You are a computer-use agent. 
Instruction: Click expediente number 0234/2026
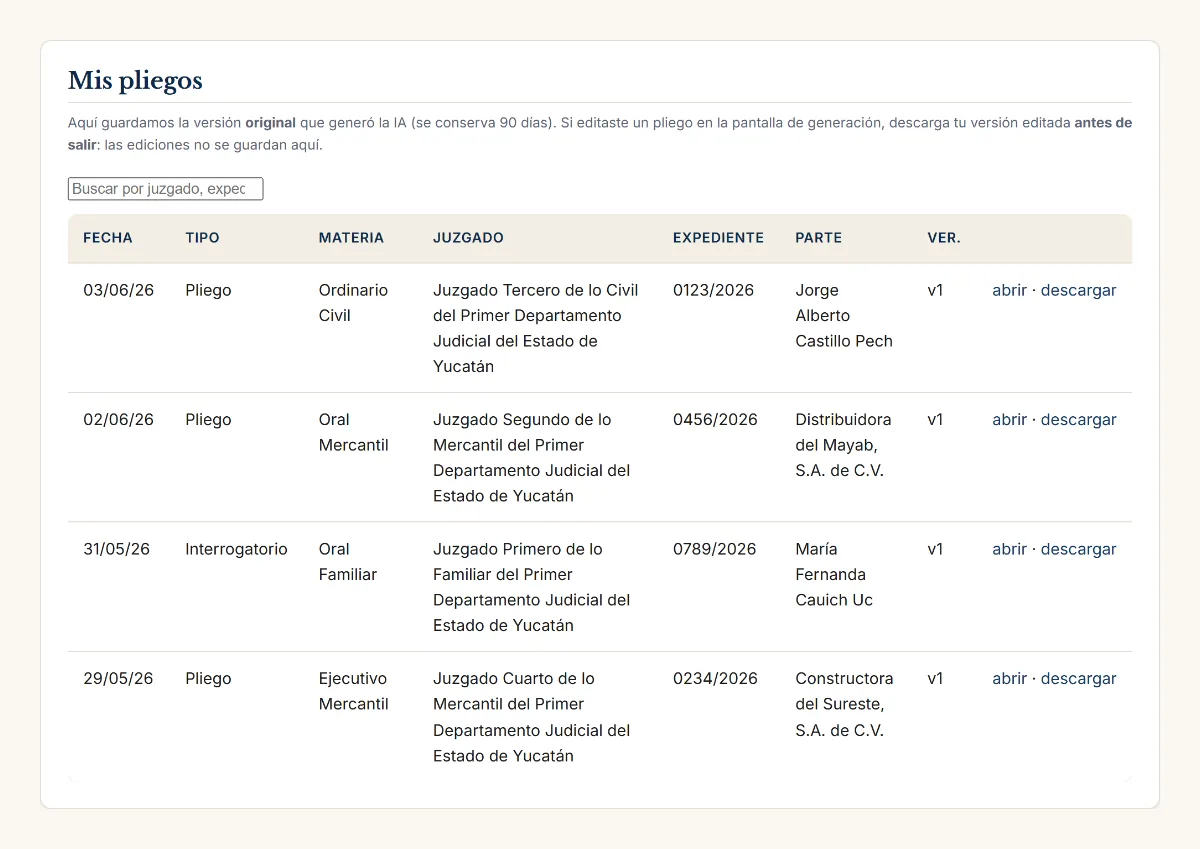(715, 678)
